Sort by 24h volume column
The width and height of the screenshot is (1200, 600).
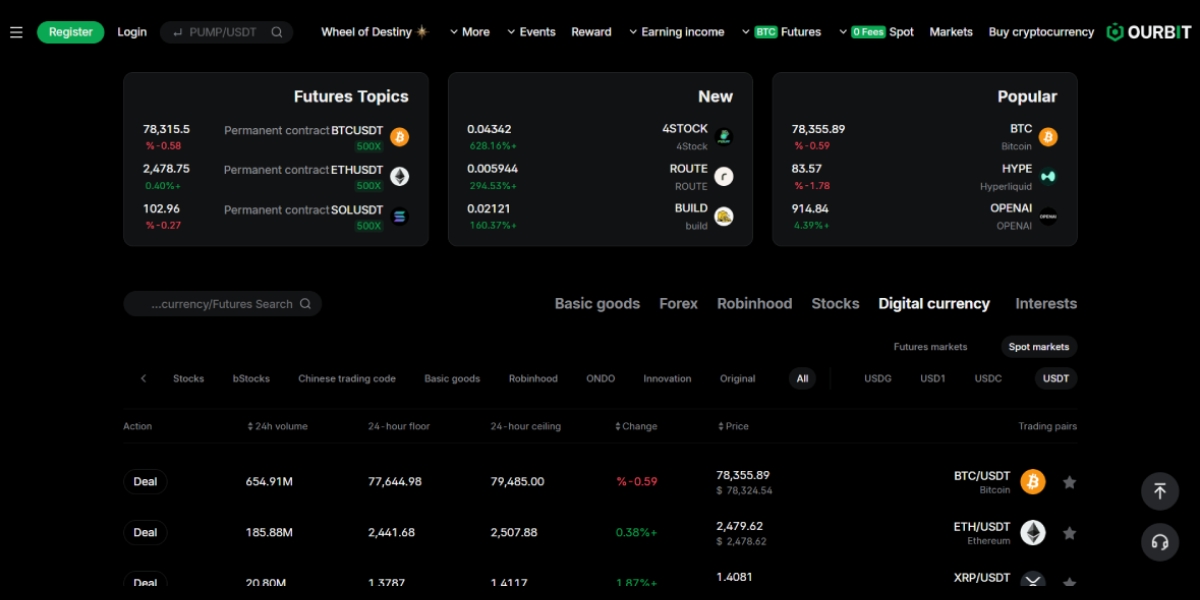pos(277,426)
